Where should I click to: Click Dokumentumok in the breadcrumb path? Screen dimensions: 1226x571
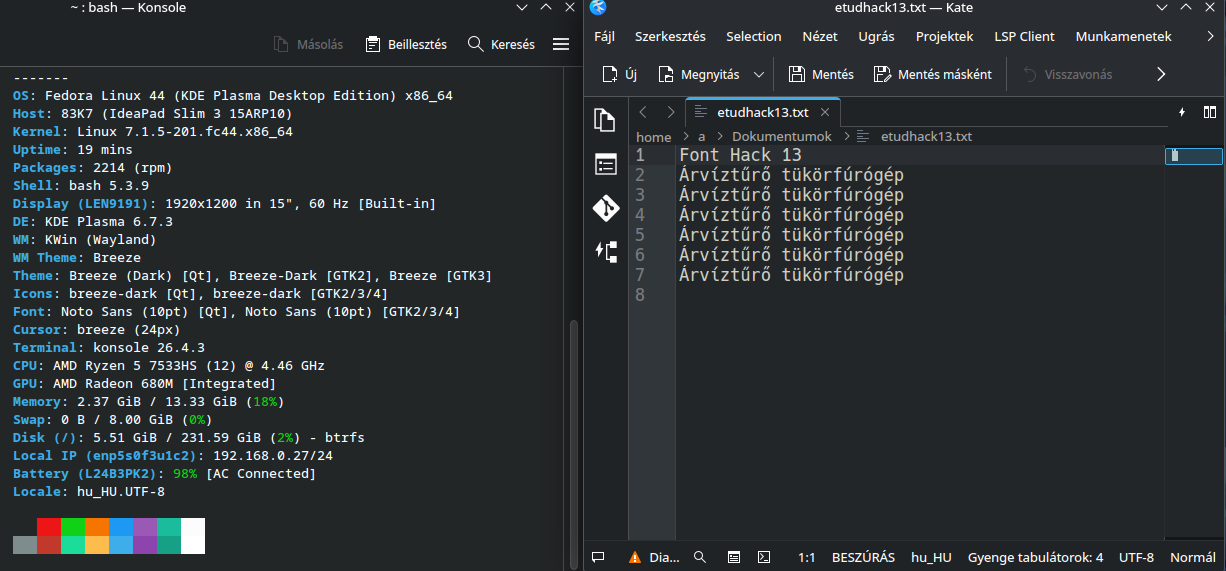tap(781, 137)
